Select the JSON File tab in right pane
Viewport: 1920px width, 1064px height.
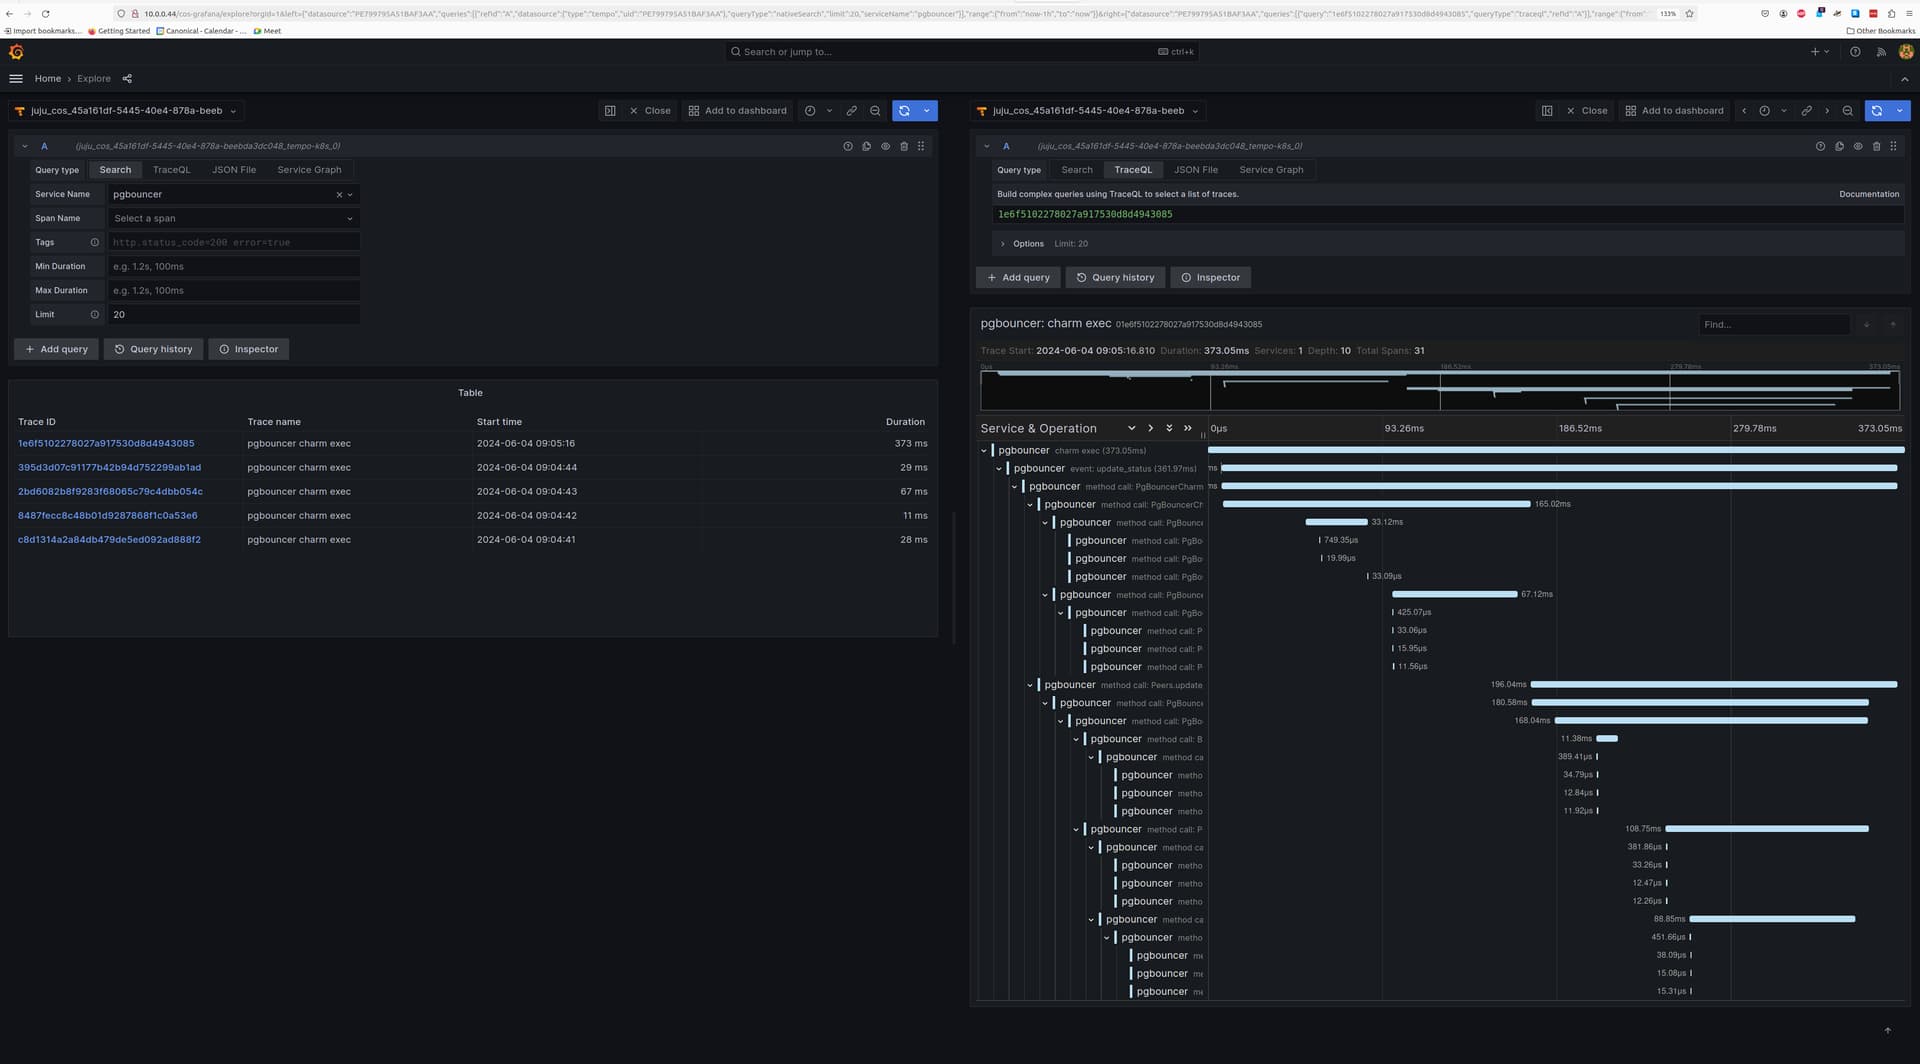(1195, 170)
